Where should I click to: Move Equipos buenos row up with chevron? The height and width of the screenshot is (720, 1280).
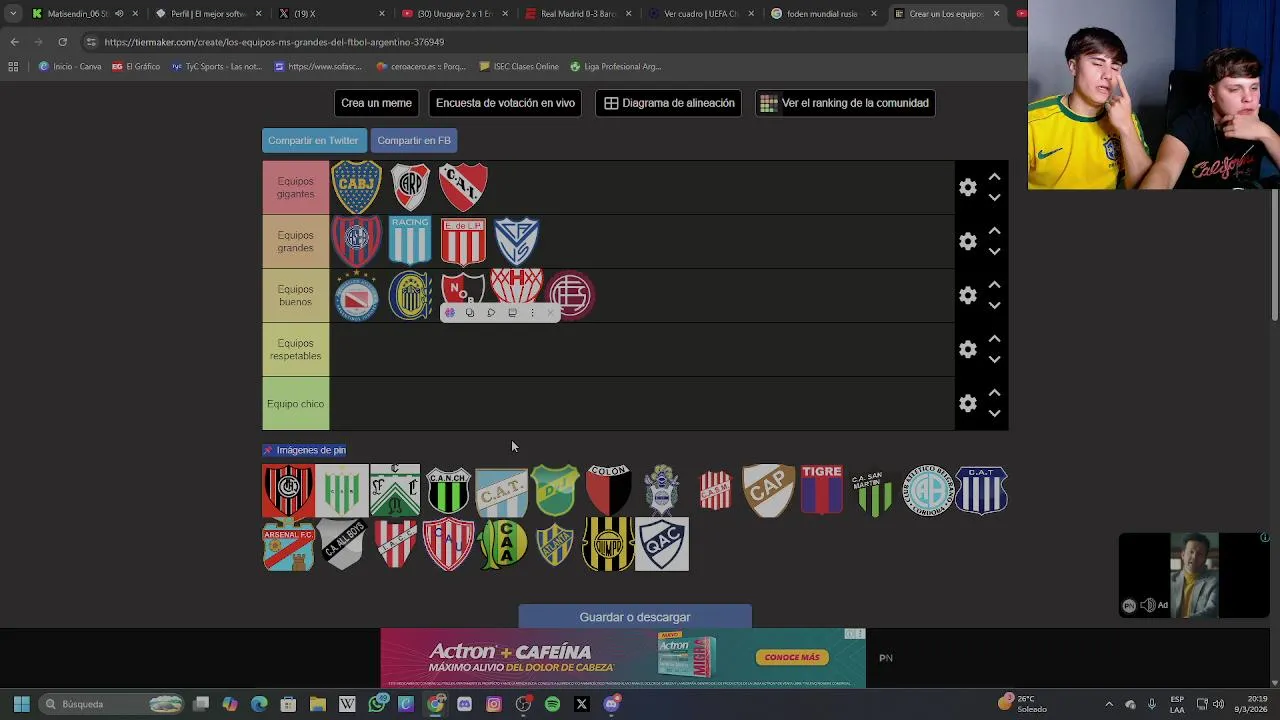pyautogui.click(x=994, y=285)
